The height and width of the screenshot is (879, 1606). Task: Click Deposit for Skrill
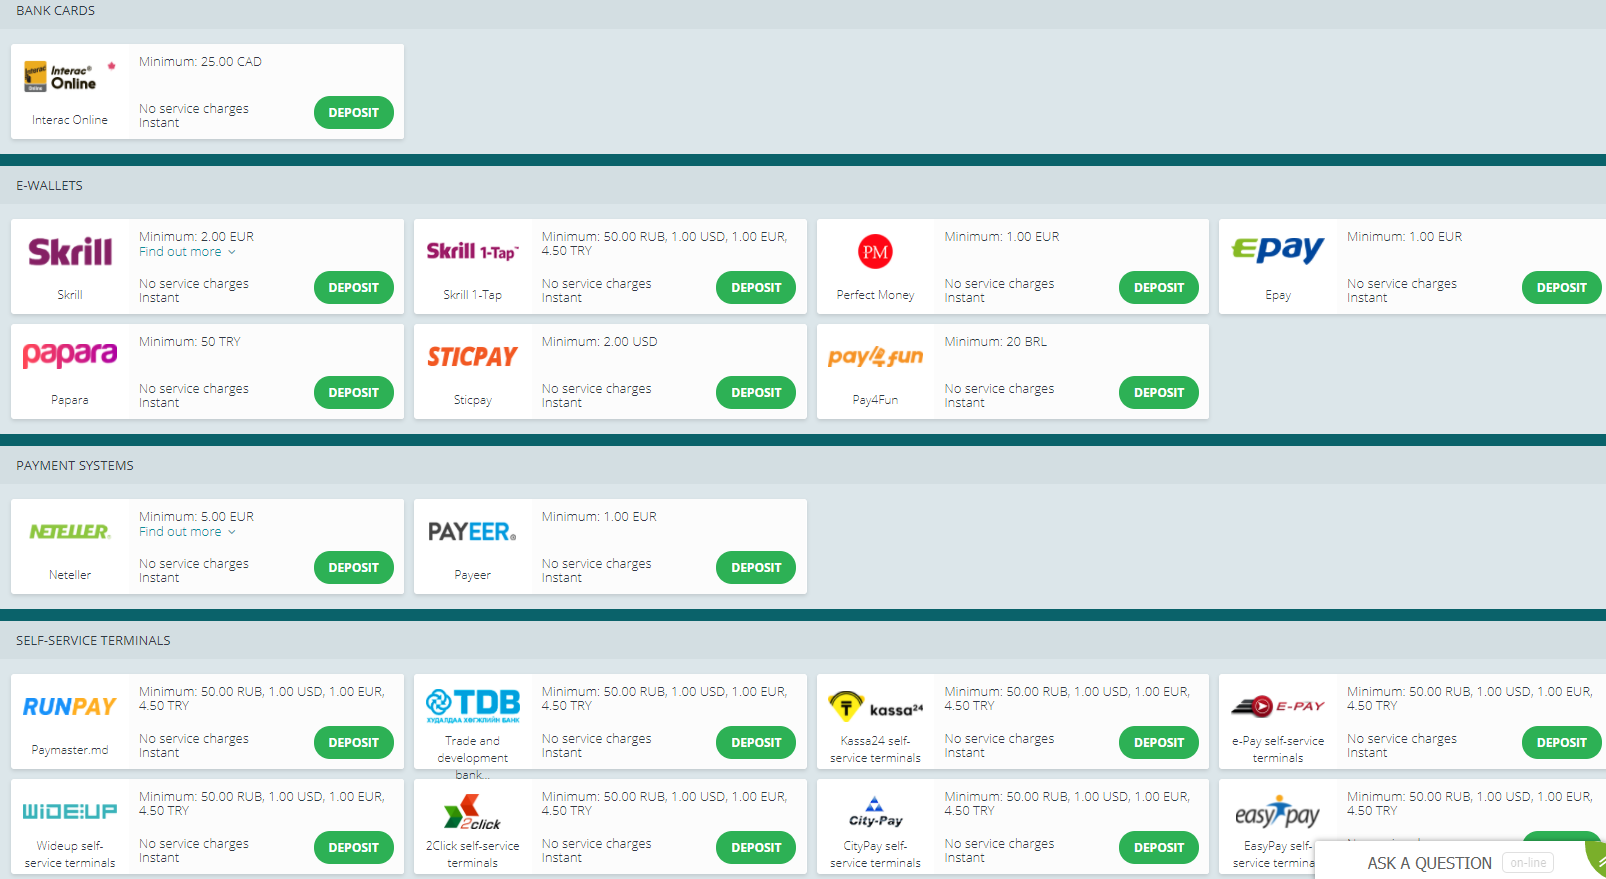pyautogui.click(x=354, y=288)
